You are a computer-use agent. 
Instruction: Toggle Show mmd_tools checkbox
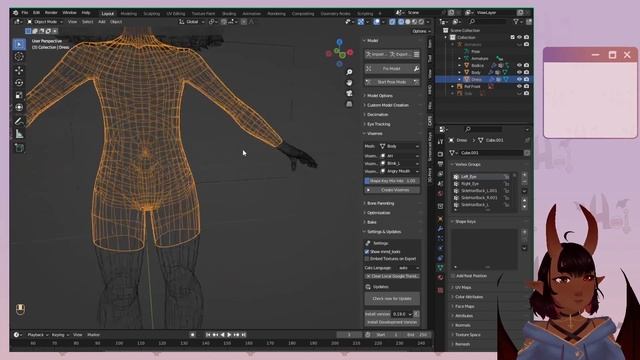point(367,252)
